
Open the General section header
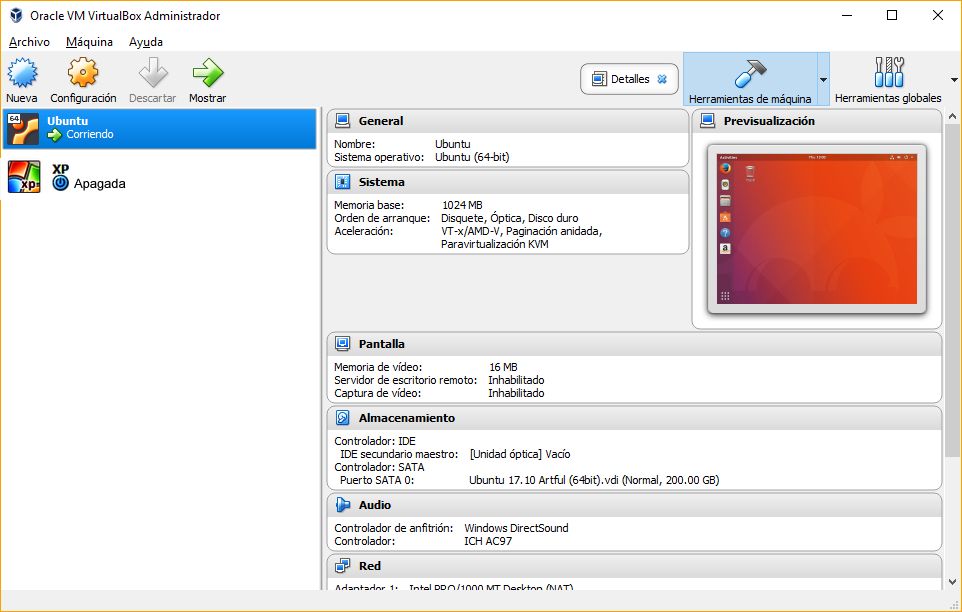coord(508,121)
